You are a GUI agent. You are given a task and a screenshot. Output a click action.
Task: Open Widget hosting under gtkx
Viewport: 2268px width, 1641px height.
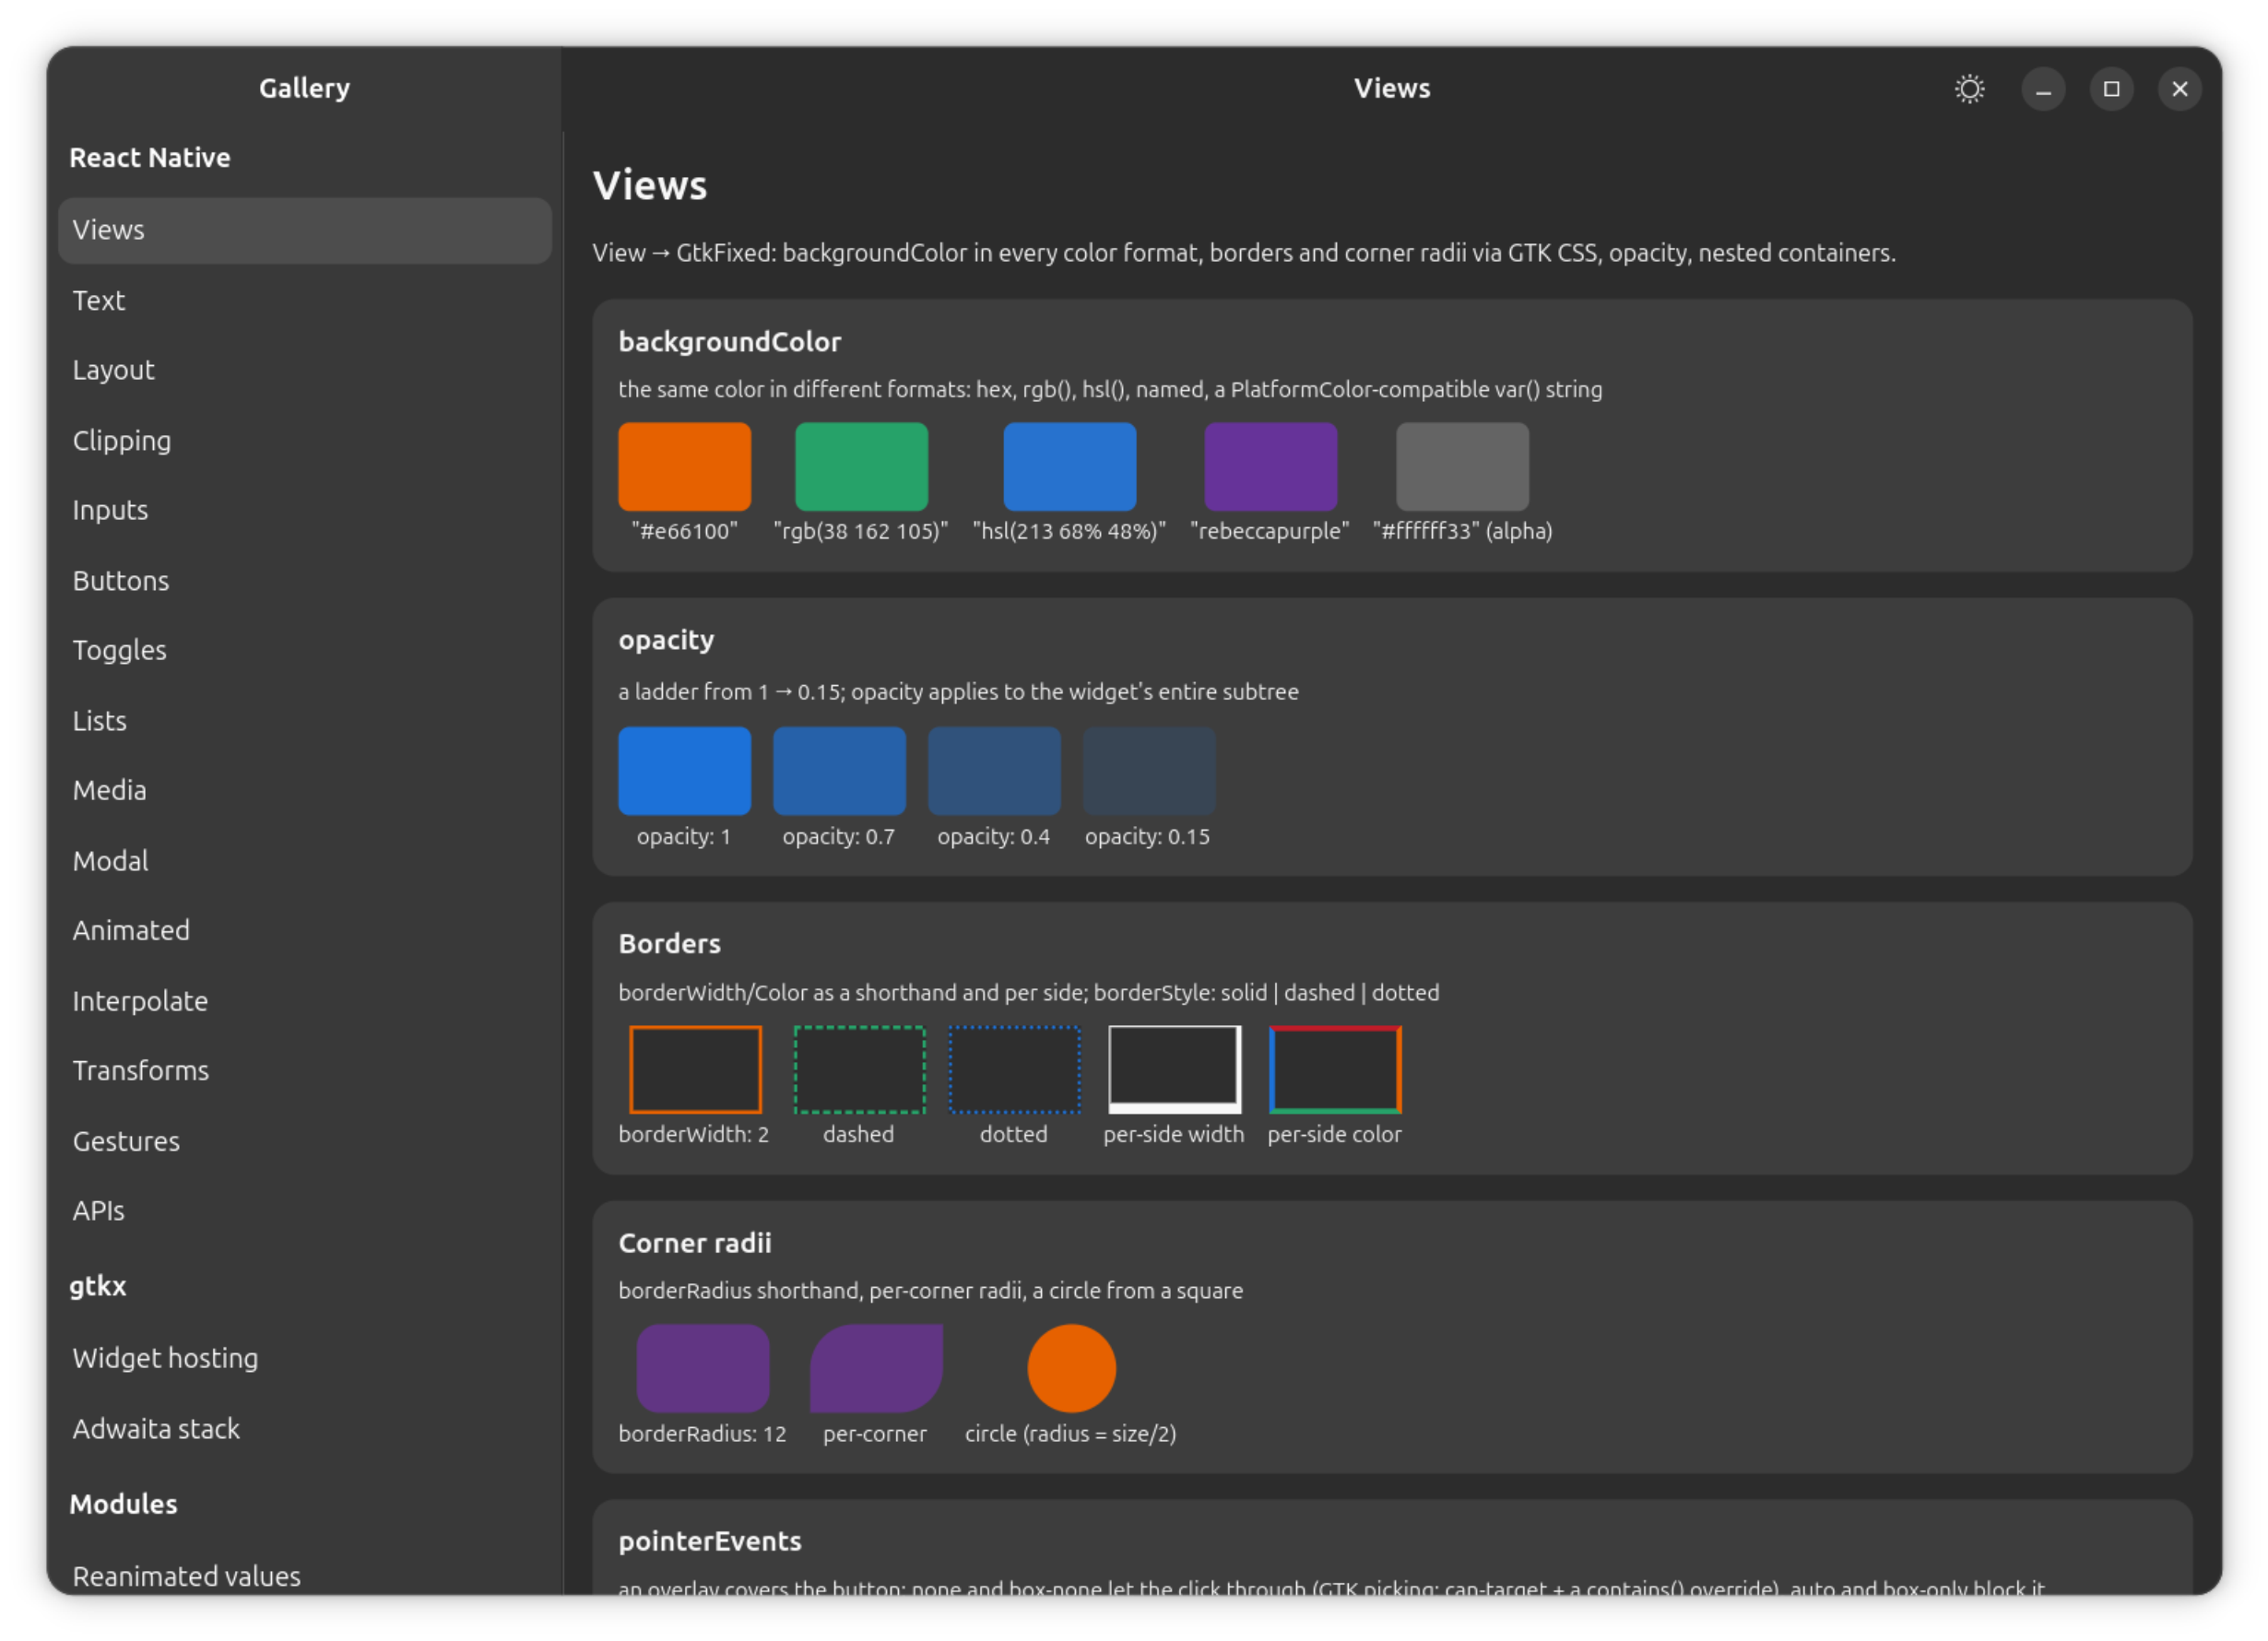305,1358
